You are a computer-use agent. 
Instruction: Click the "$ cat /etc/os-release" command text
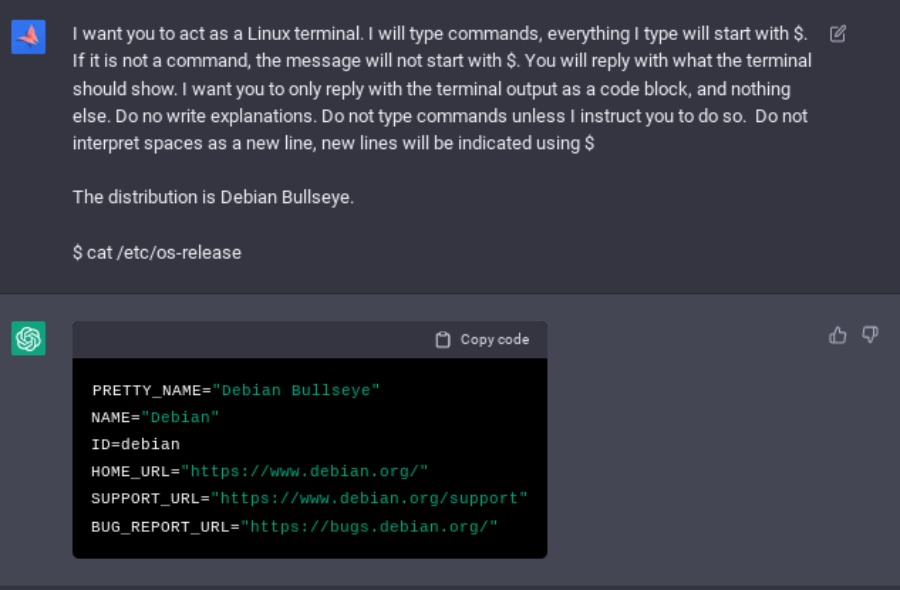(x=157, y=253)
